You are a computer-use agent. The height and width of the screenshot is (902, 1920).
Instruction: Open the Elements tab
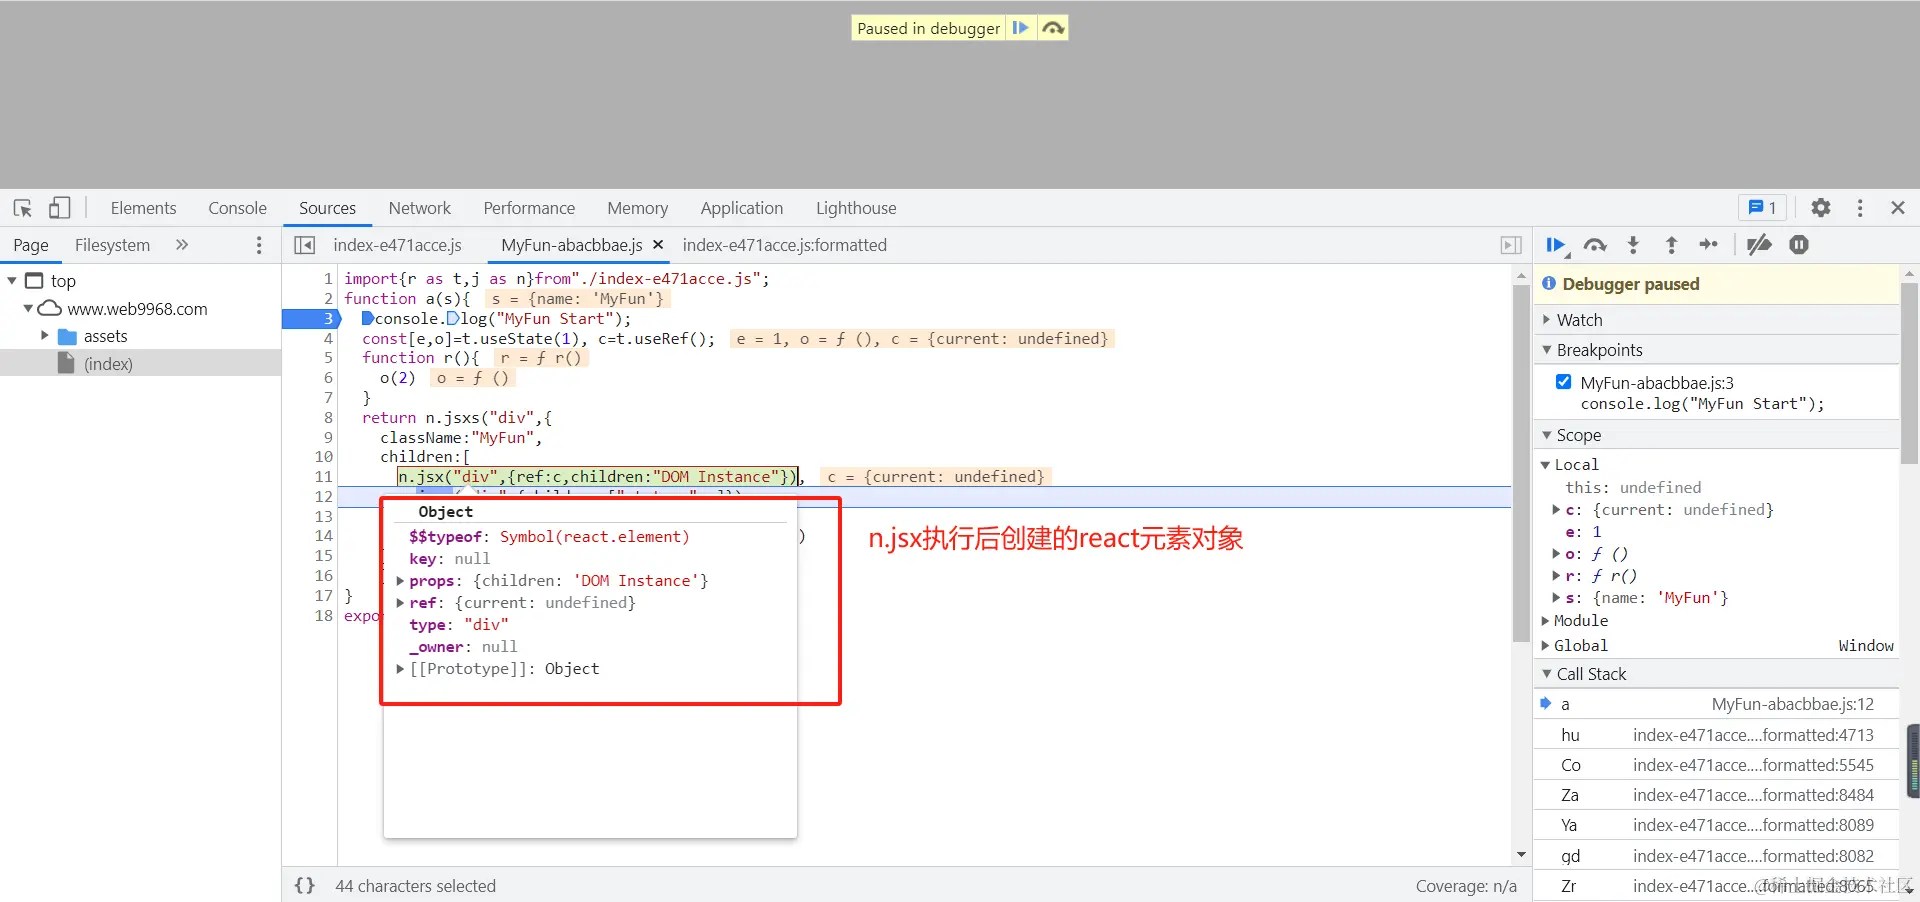(143, 208)
